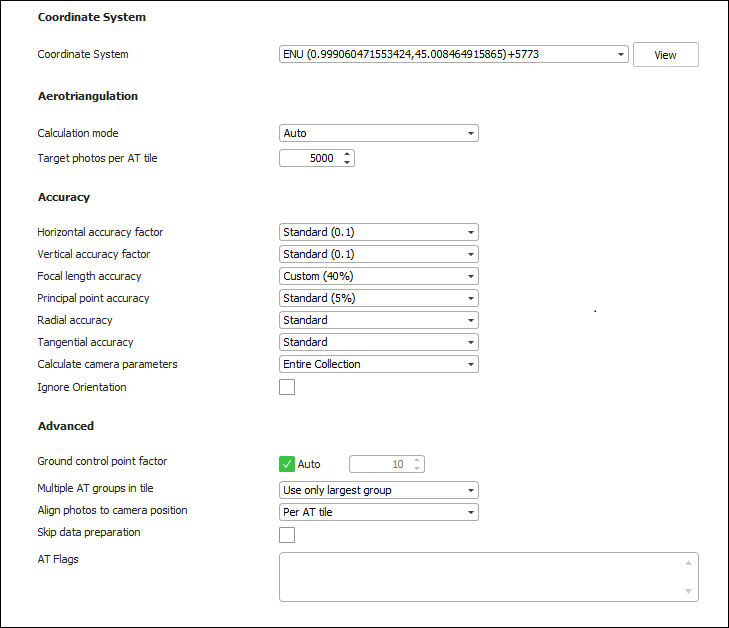
Task: Expand the Radial accuracy dropdown
Action: pyautogui.click(x=378, y=320)
